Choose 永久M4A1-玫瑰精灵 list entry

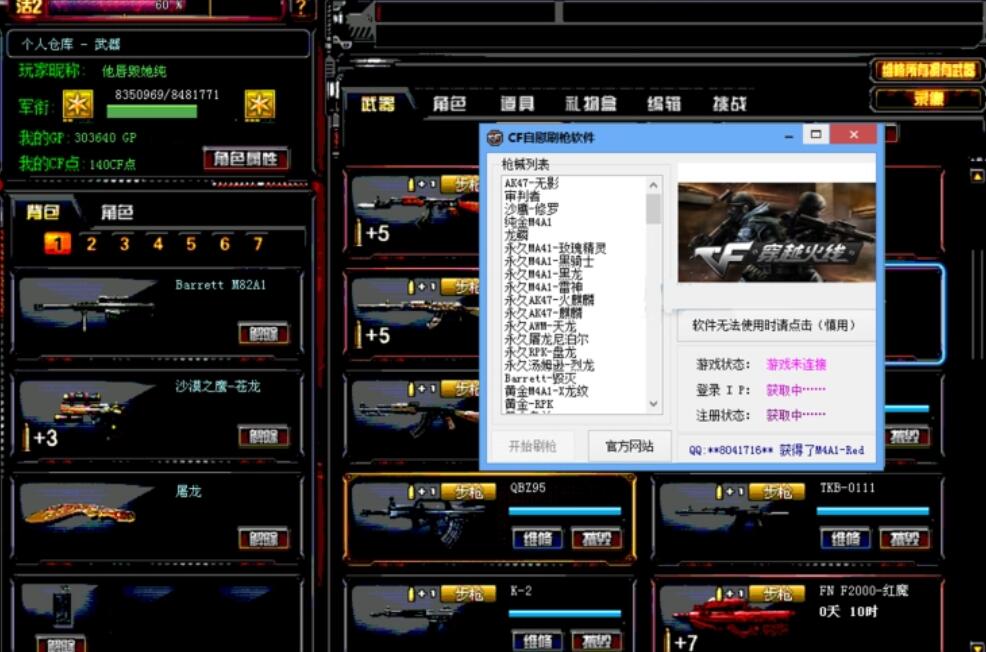555,248
